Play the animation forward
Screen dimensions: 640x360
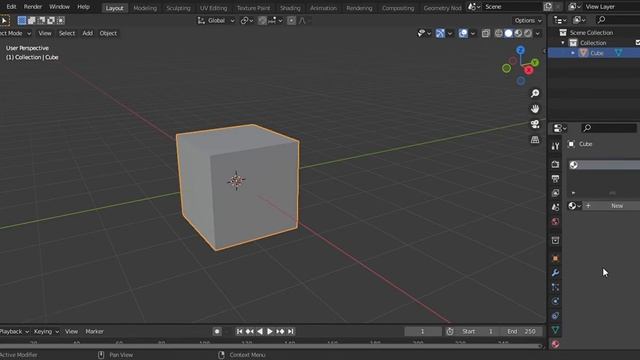[270, 331]
